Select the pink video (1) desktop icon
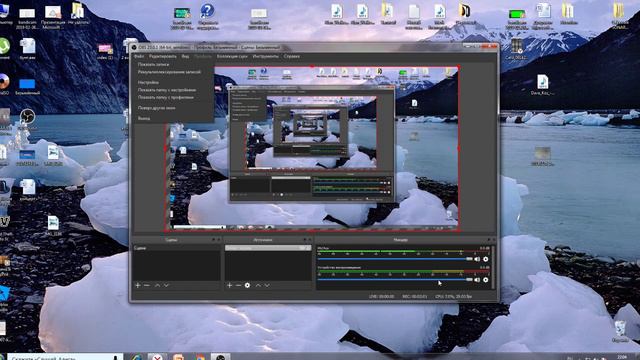 tap(105, 52)
